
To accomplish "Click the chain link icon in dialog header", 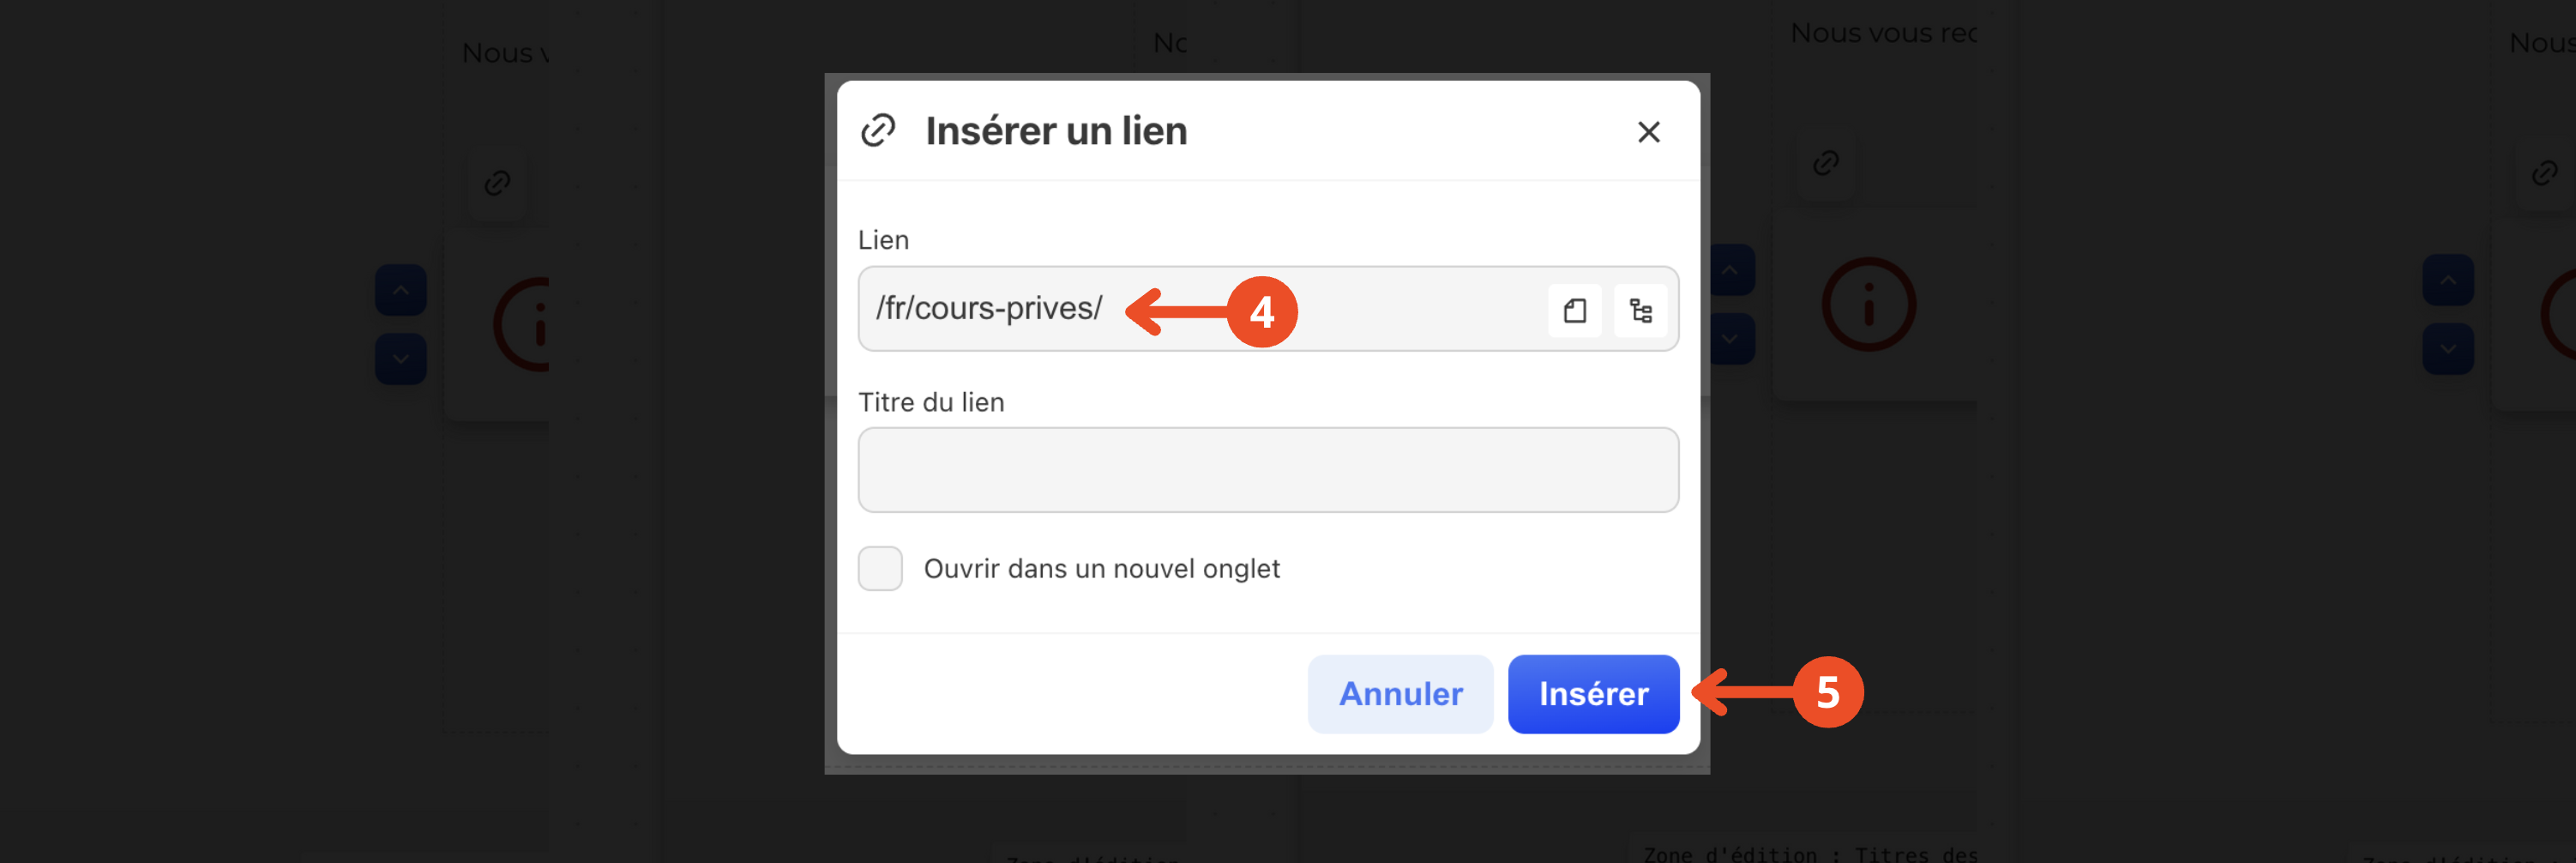I will pyautogui.click(x=878, y=131).
